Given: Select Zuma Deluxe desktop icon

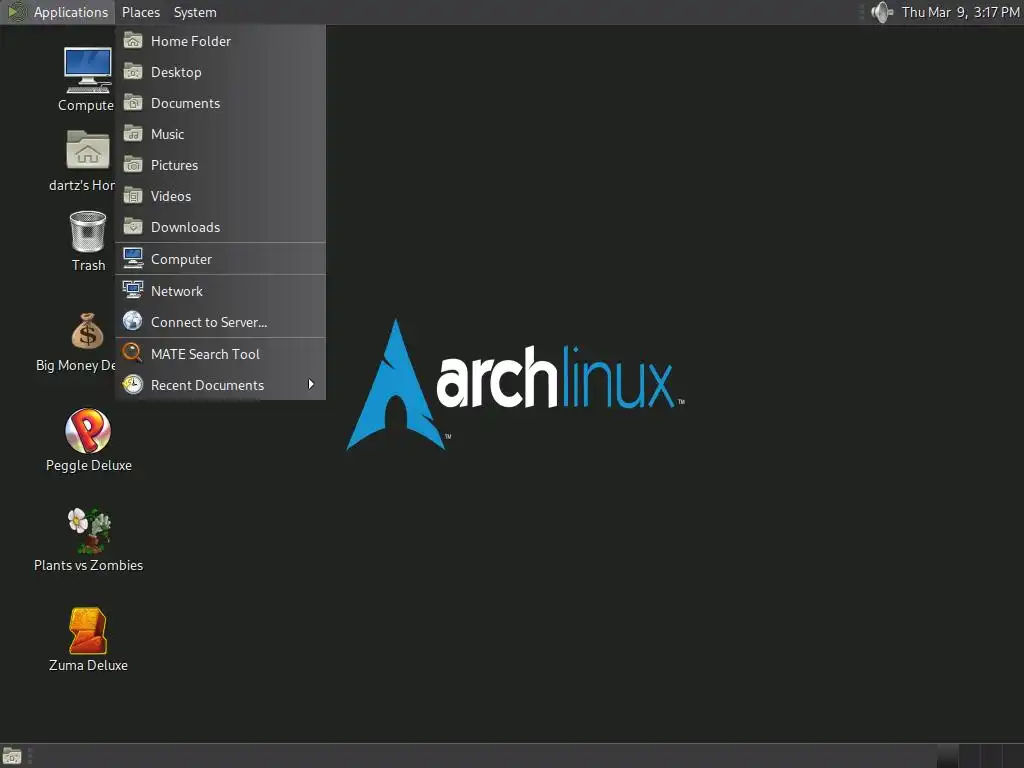Looking at the screenshot, I should pos(88,631).
